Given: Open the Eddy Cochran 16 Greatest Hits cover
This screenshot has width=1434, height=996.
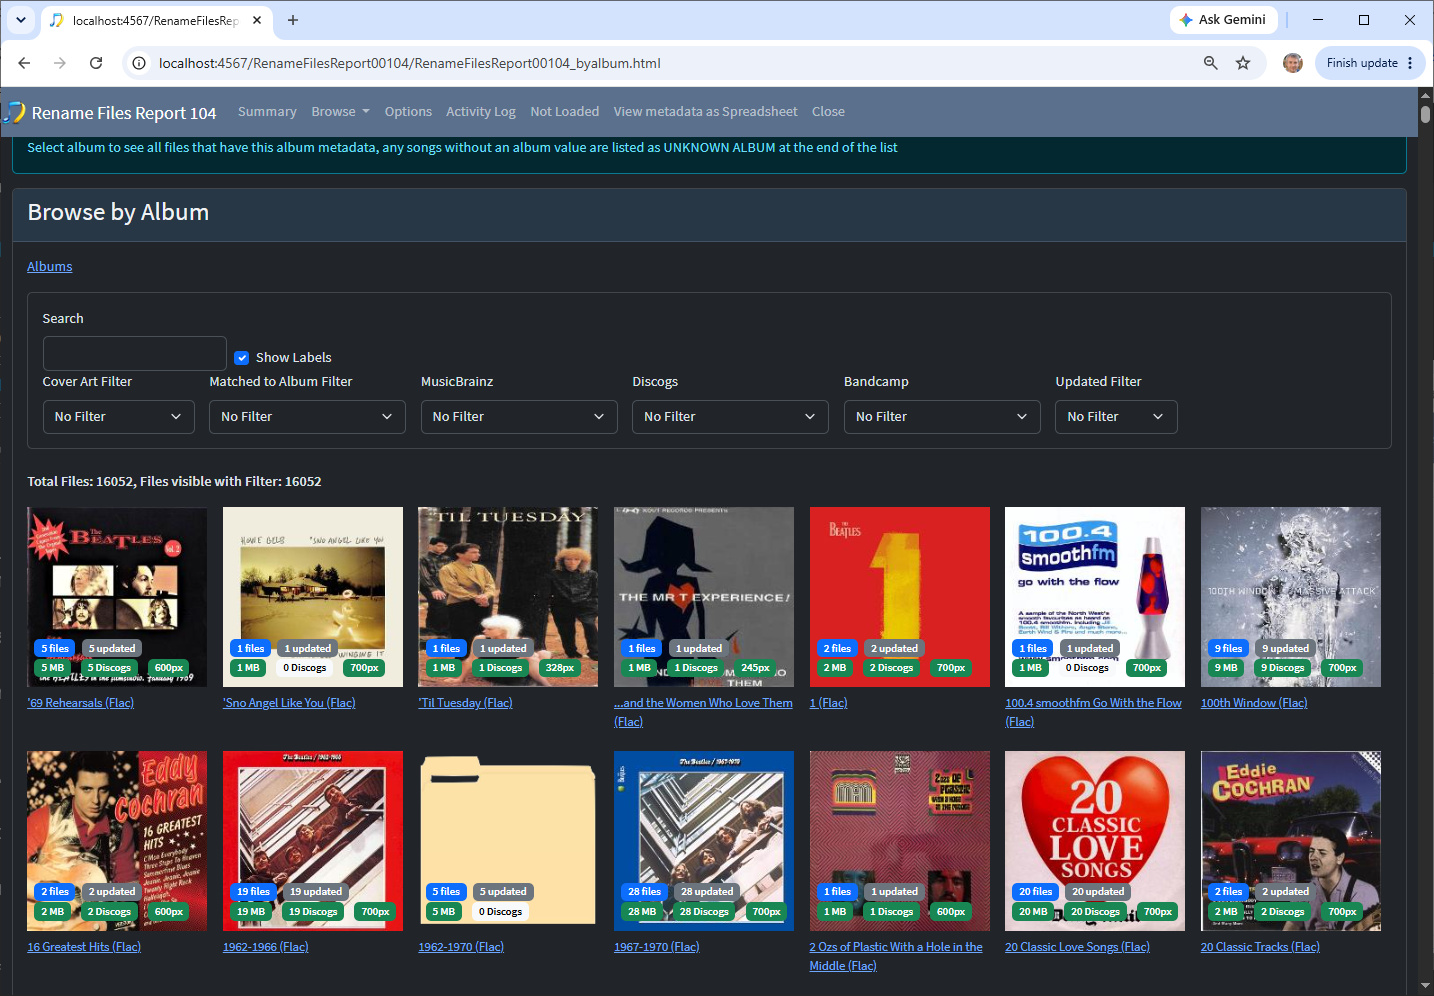Looking at the screenshot, I should 117,841.
